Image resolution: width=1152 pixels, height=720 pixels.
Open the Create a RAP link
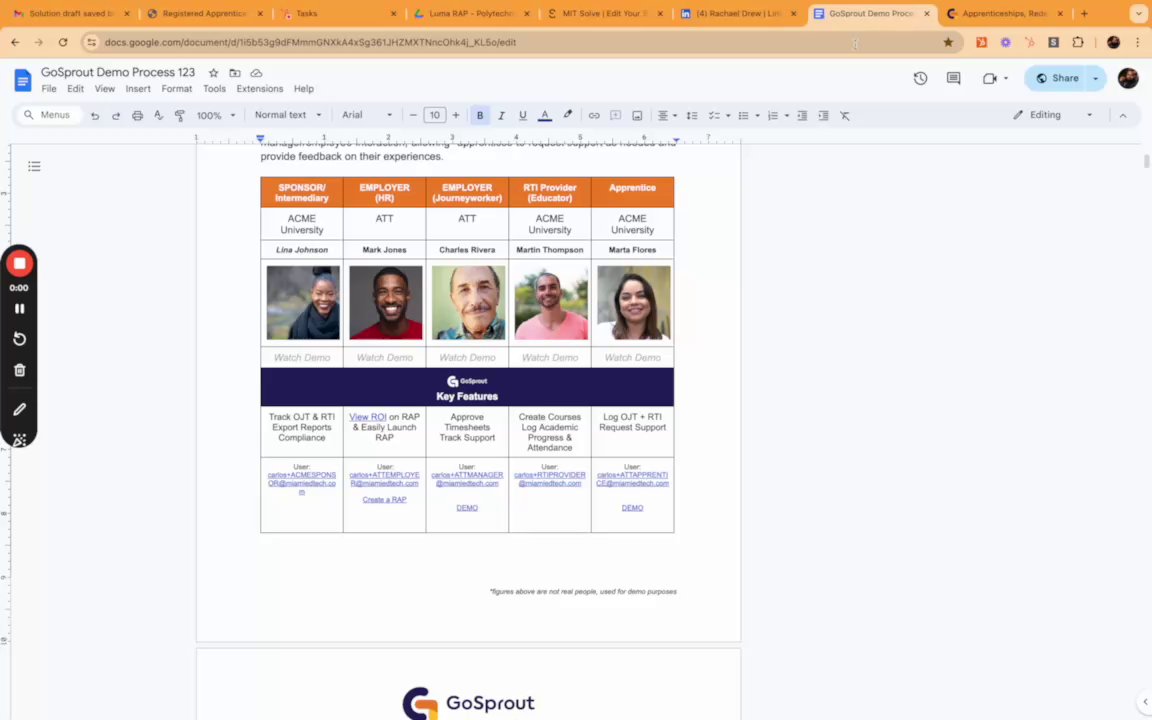click(384, 500)
